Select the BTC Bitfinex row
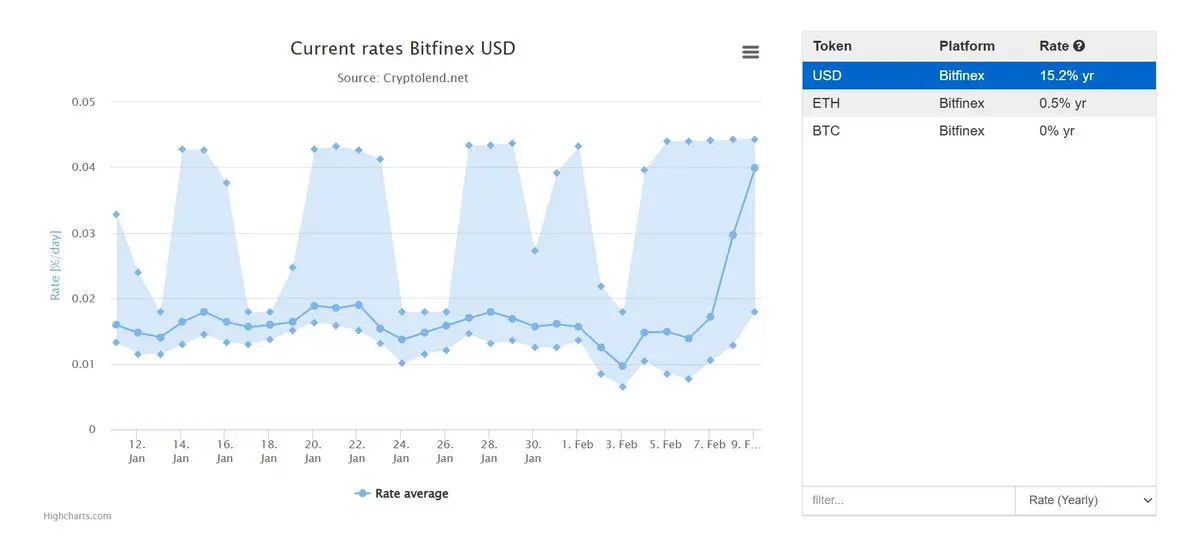Screen dimensions: 1200x560 (978, 131)
